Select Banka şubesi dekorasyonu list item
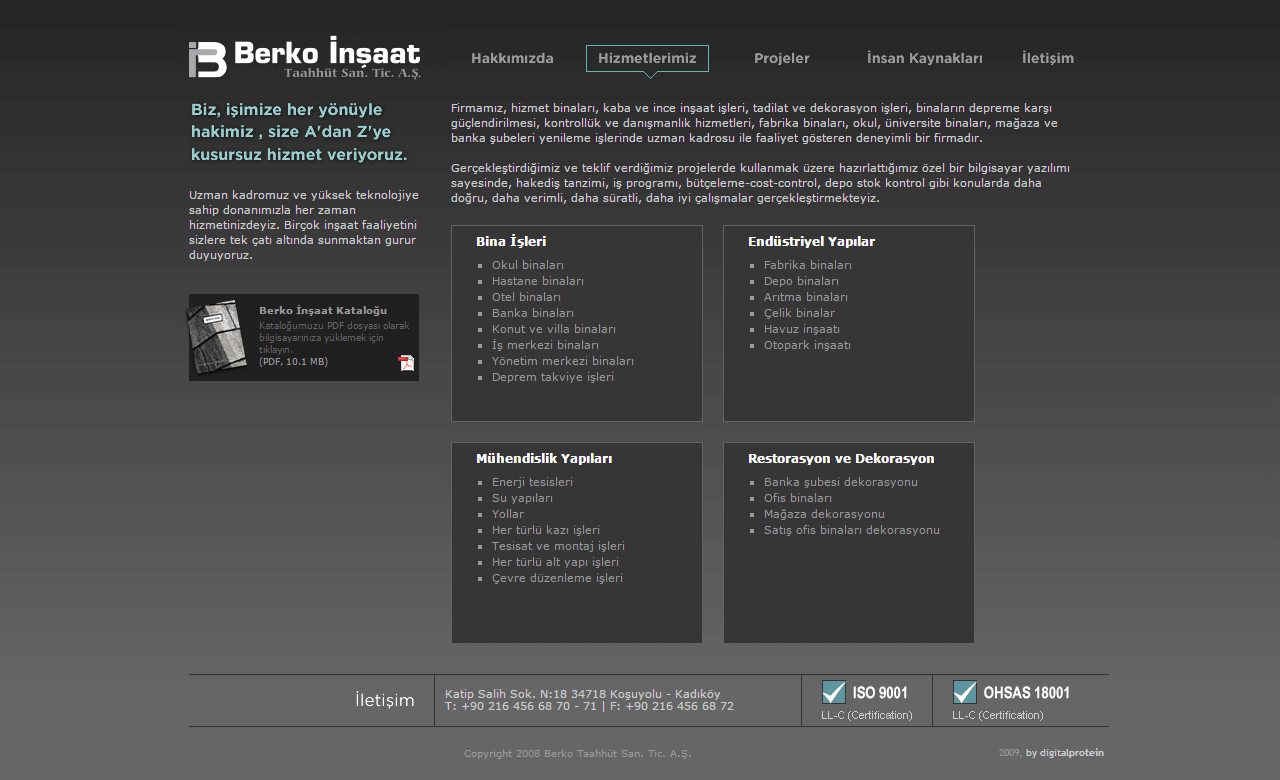 pyautogui.click(x=841, y=482)
